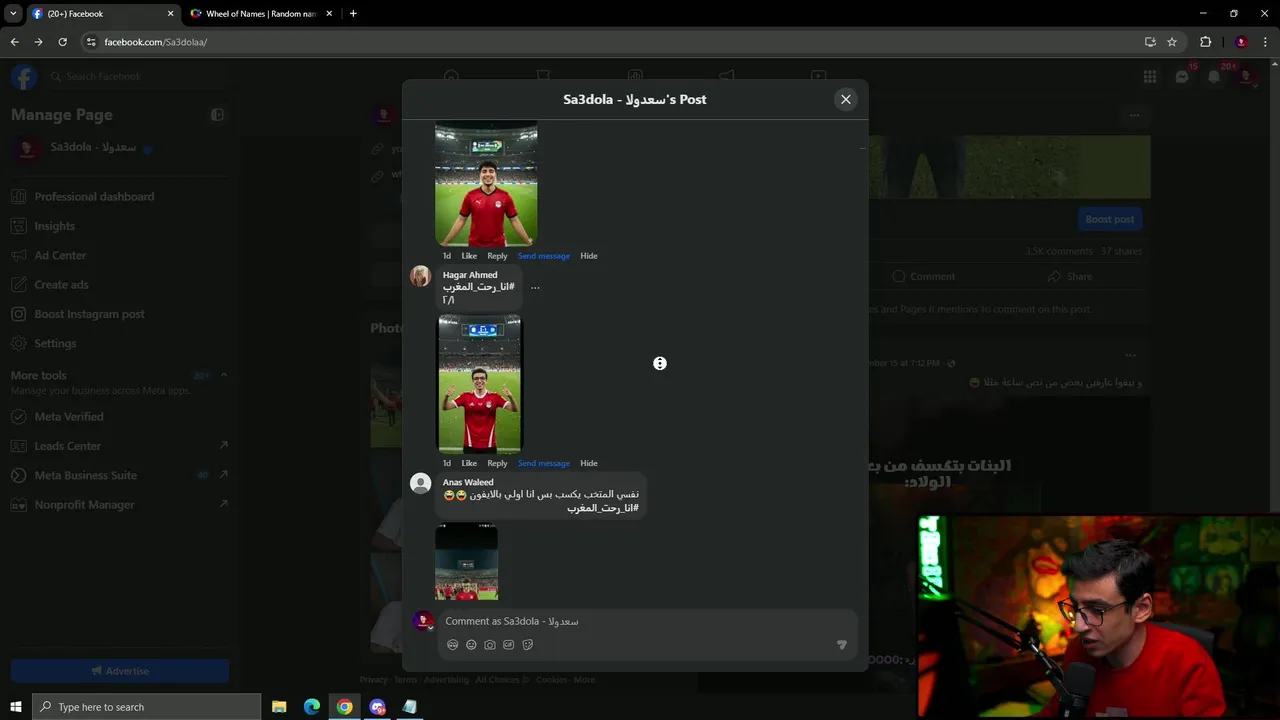1280x720 pixels.
Task: Open the sticker picker in comment box
Action: click(528, 645)
